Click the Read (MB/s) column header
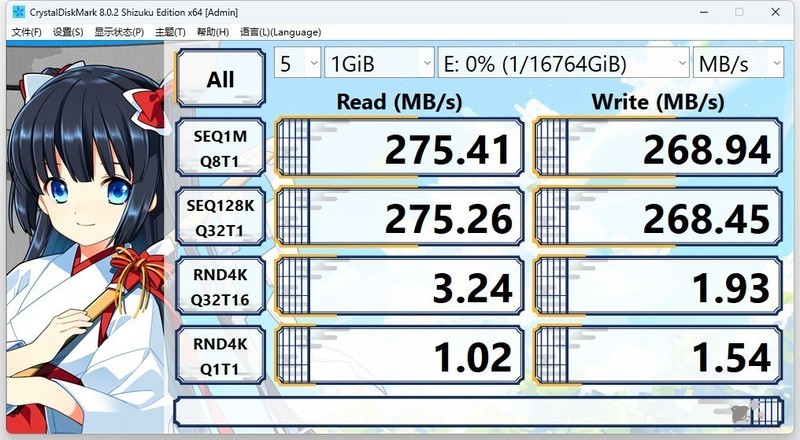The width and height of the screenshot is (800, 440). click(x=399, y=102)
